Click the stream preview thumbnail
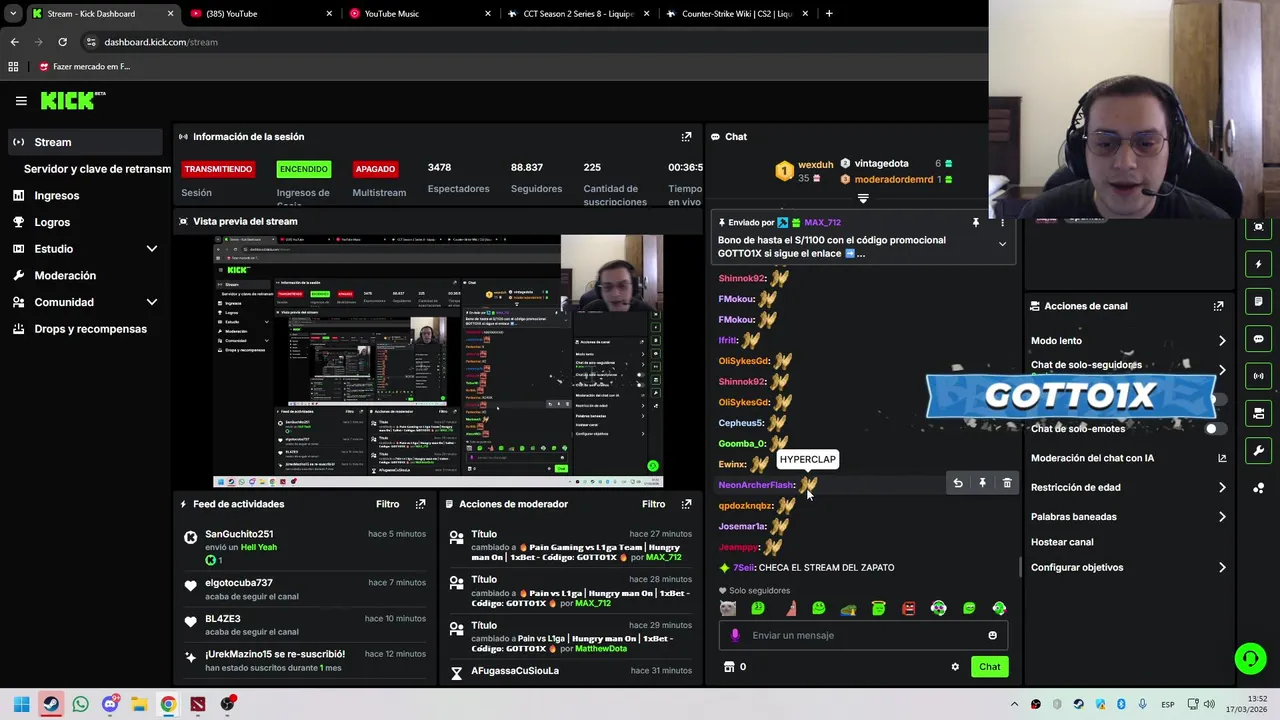Image resolution: width=1280 pixels, height=720 pixels. [438, 360]
